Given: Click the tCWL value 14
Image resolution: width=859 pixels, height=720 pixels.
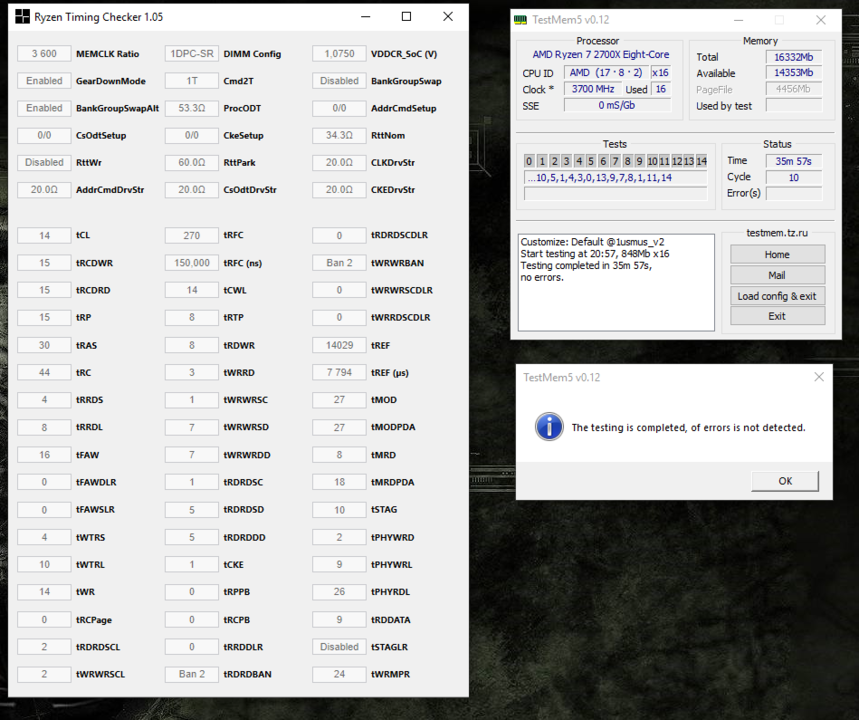Looking at the screenshot, I should pos(192,290).
